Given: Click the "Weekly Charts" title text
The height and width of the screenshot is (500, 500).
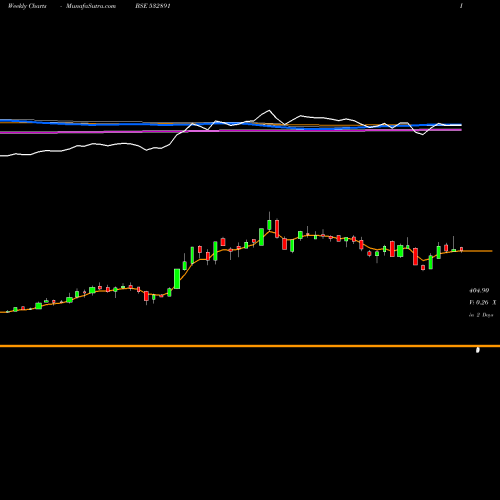Looking at the screenshot, I should tap(27, 6).
